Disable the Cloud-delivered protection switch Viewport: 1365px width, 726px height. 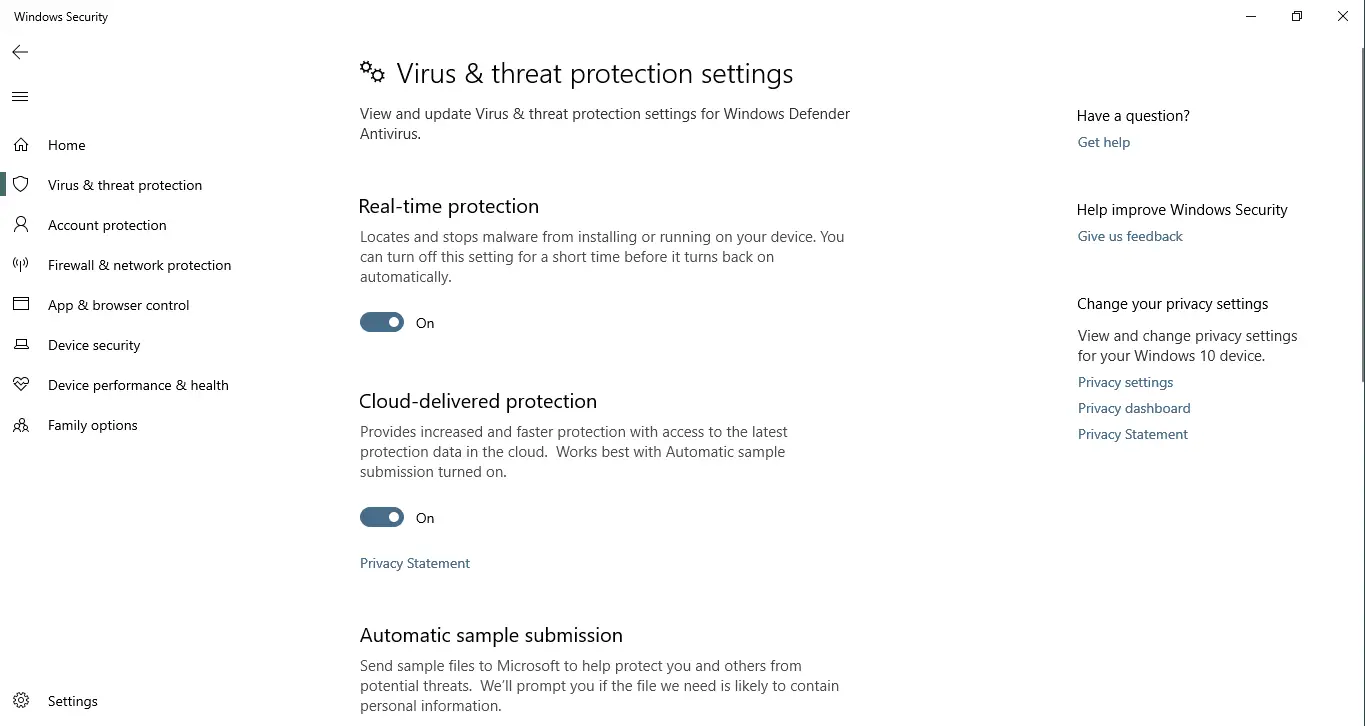(381, 517)
